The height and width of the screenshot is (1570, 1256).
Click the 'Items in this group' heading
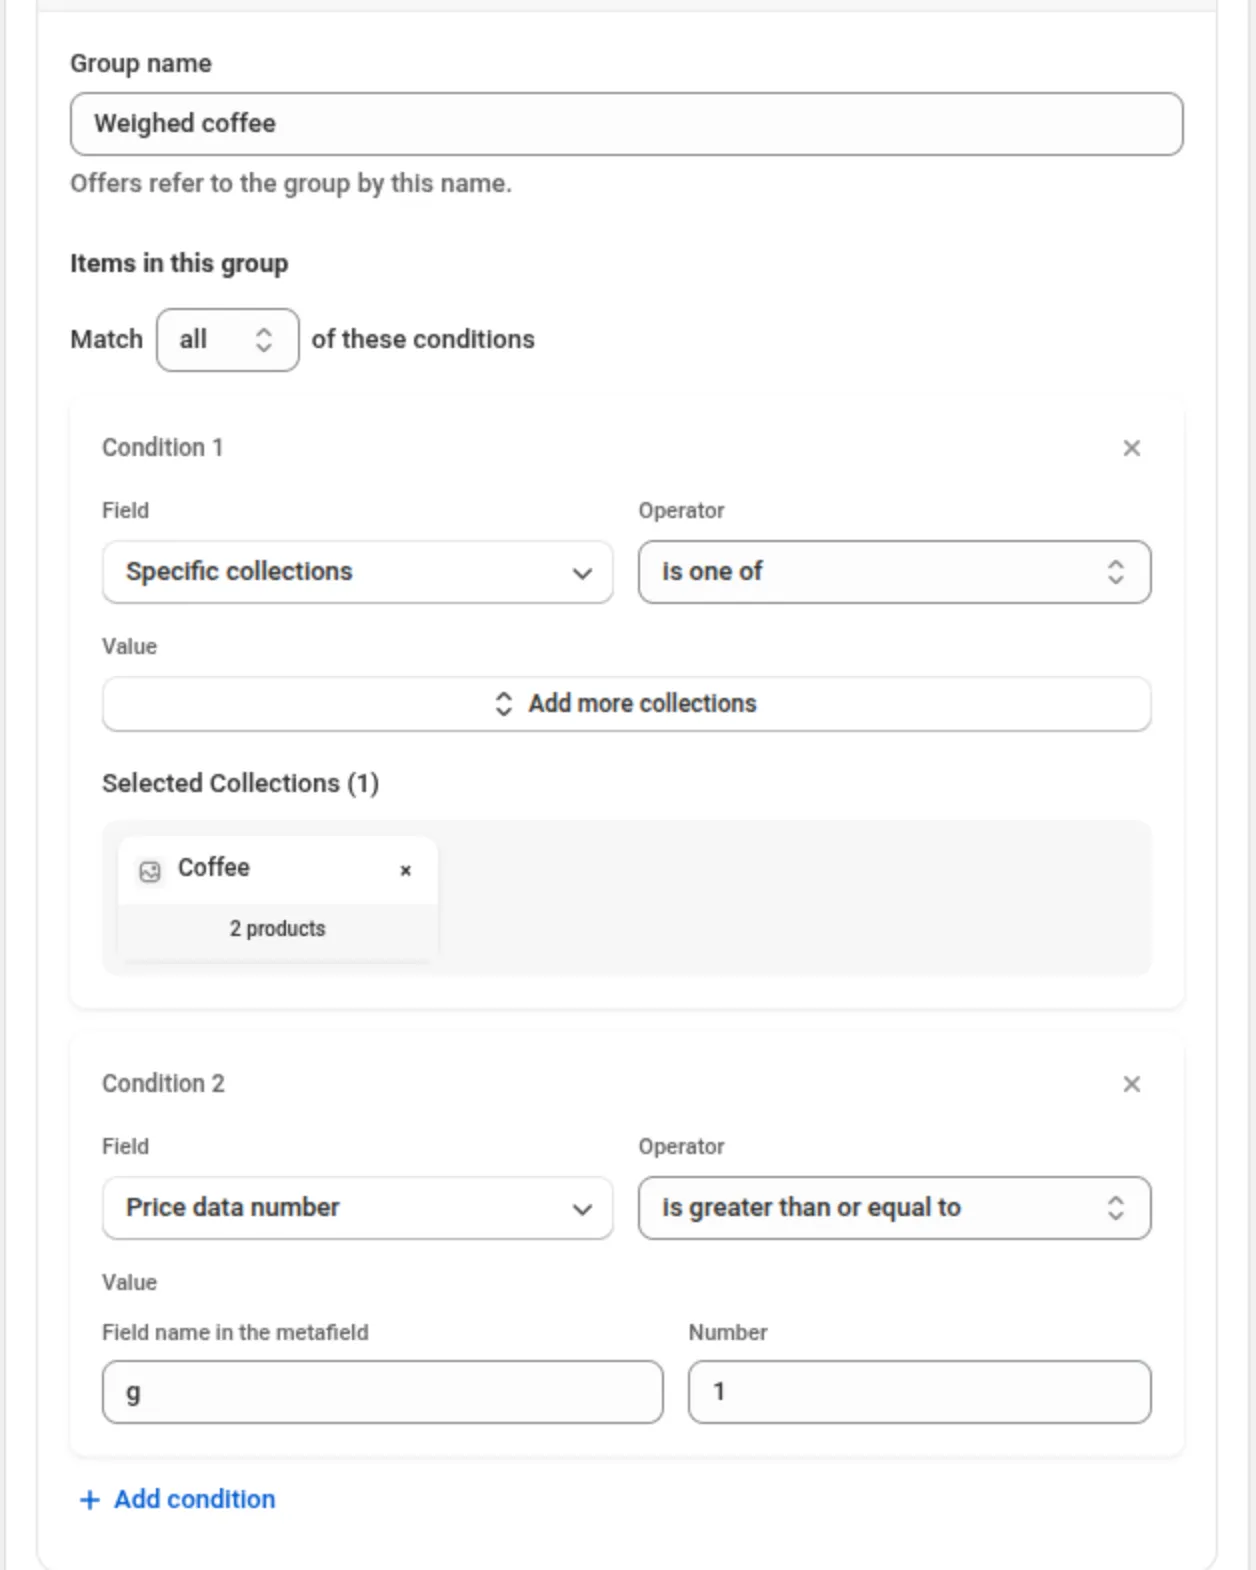(179, 264)
